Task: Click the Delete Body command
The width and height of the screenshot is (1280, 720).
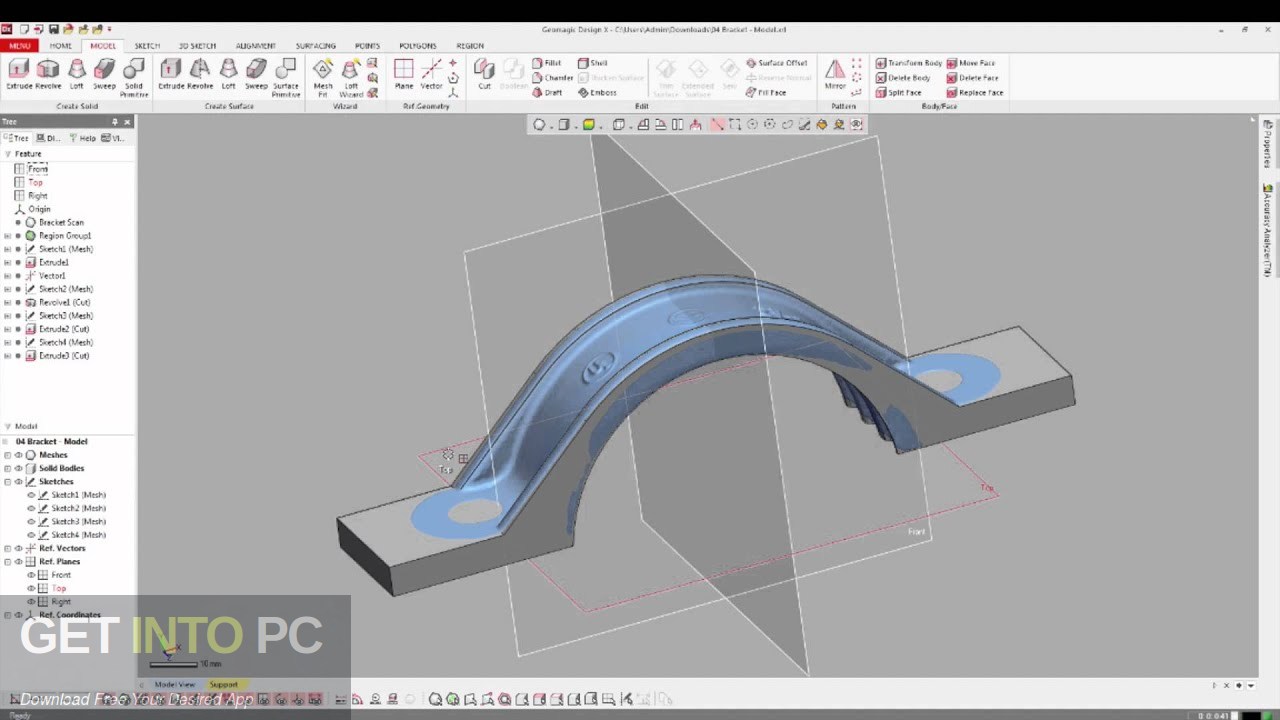Action: 902,78
